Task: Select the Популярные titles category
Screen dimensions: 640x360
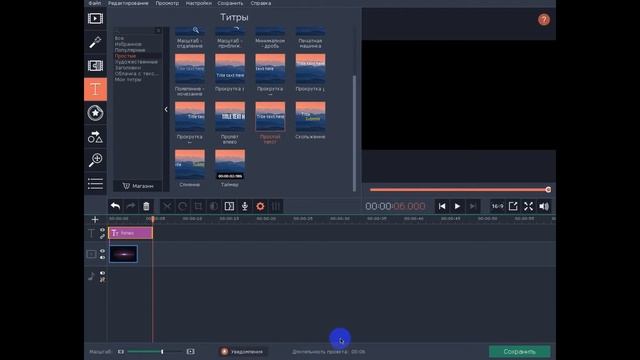Action: 129,50
